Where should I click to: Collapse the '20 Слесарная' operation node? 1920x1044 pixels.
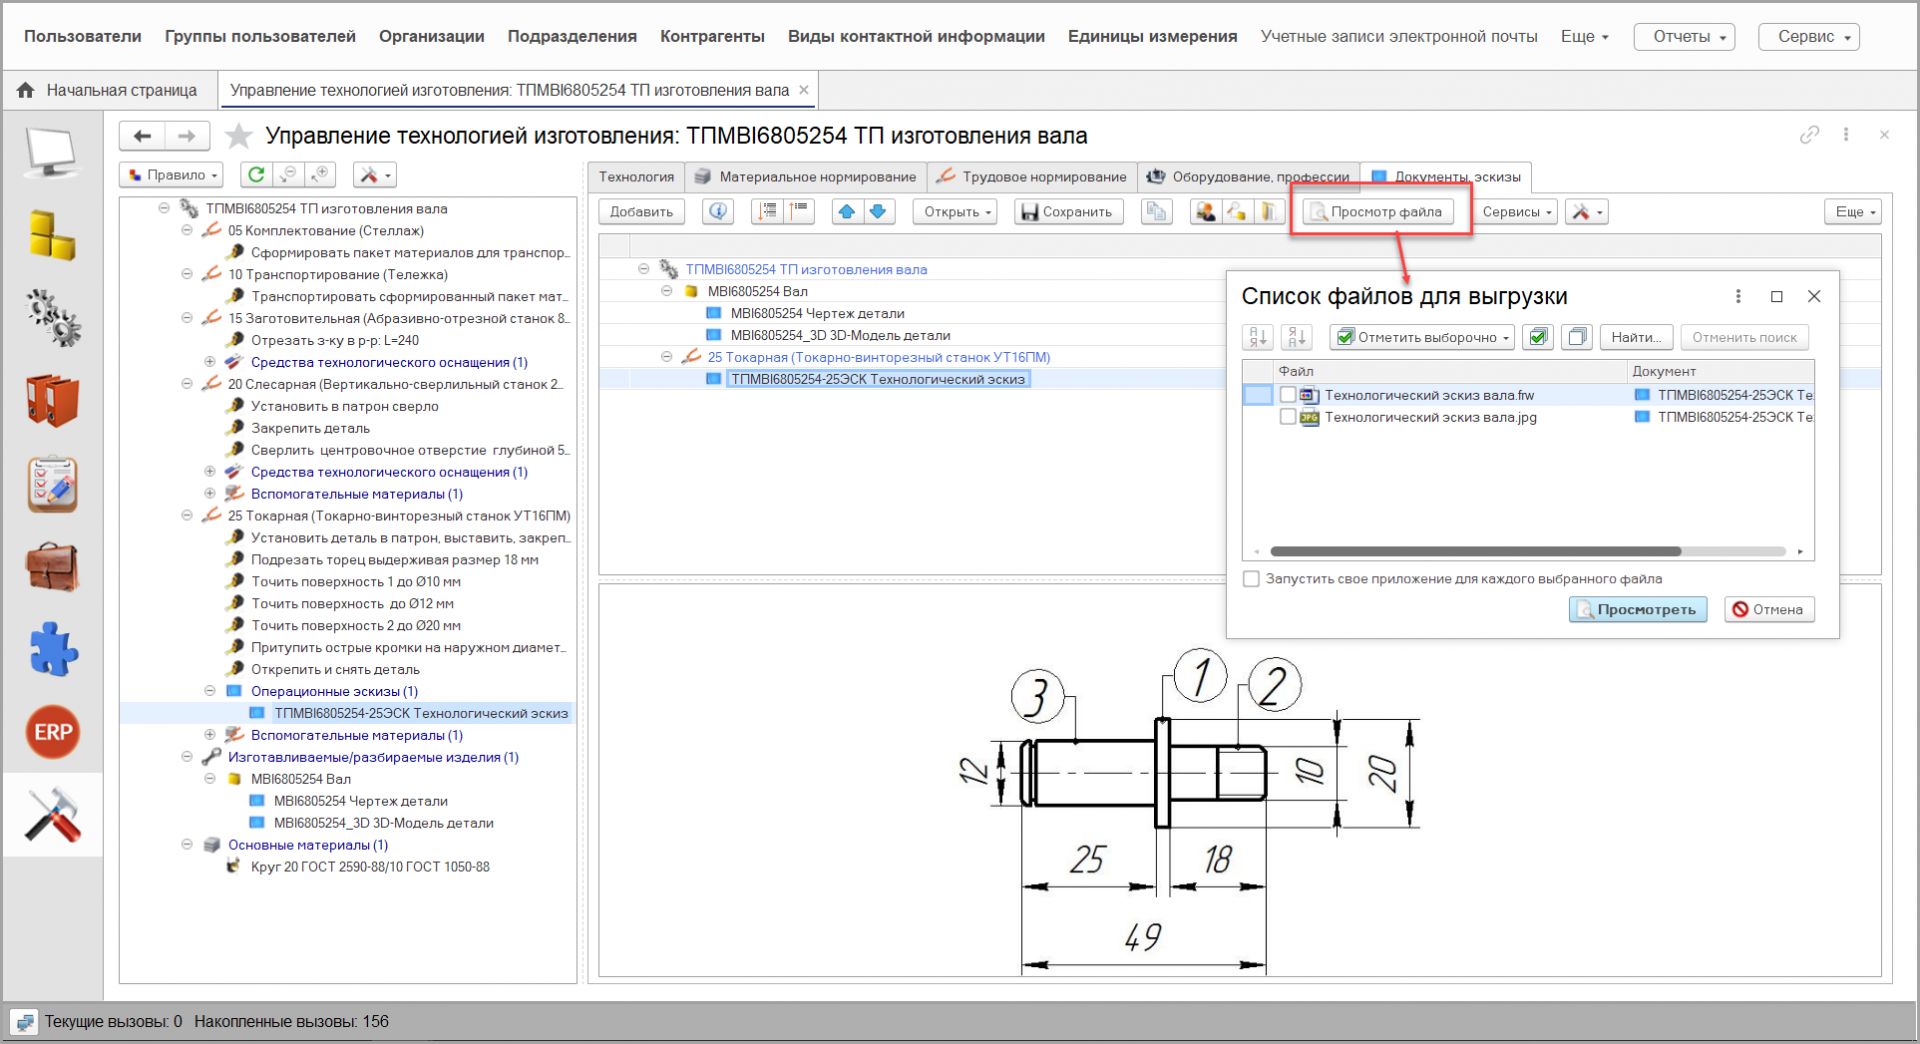[x=187, y=384]
